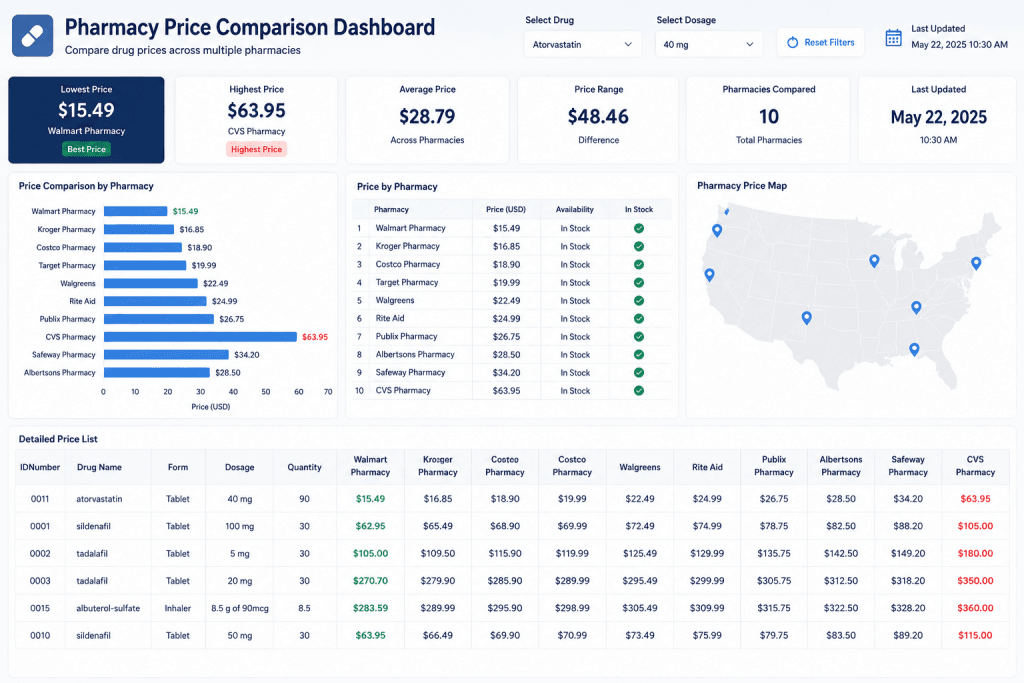1024x683 pixels.
Task: Click the Price (USD) column header
Action: [x=505, y=210]
